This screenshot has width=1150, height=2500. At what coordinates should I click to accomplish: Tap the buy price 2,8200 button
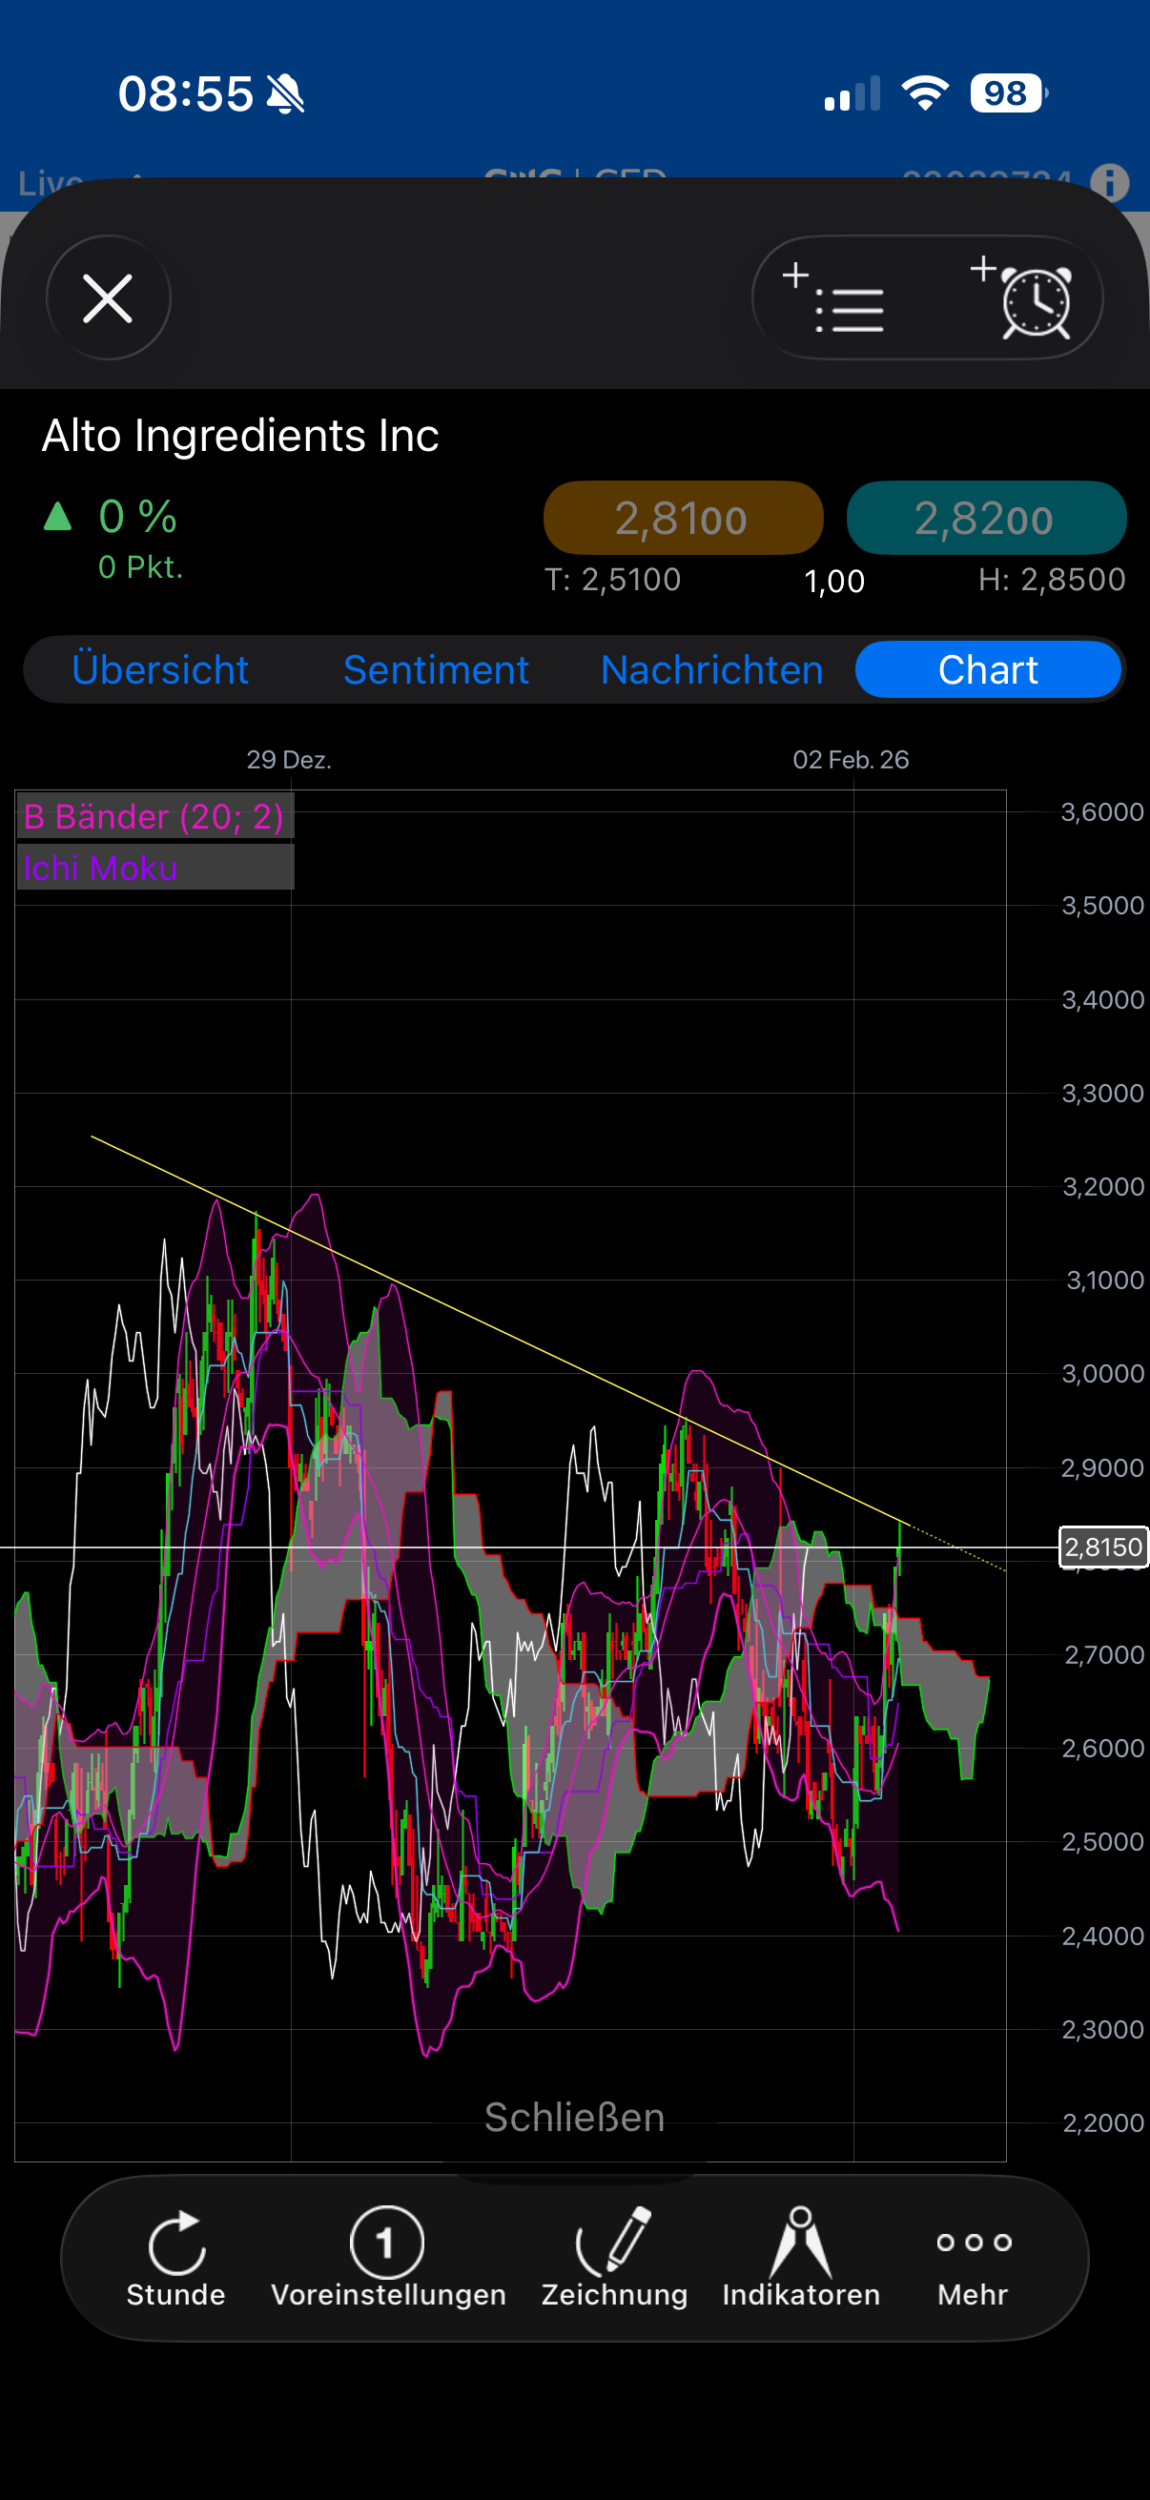pos(986,518)
